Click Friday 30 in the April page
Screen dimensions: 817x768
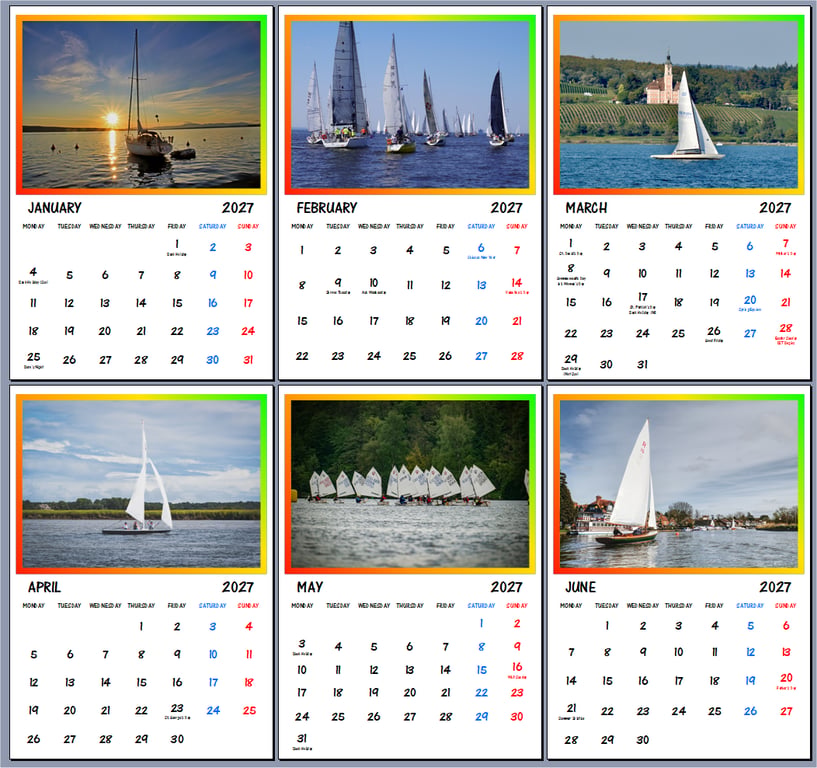click(177, 739)
